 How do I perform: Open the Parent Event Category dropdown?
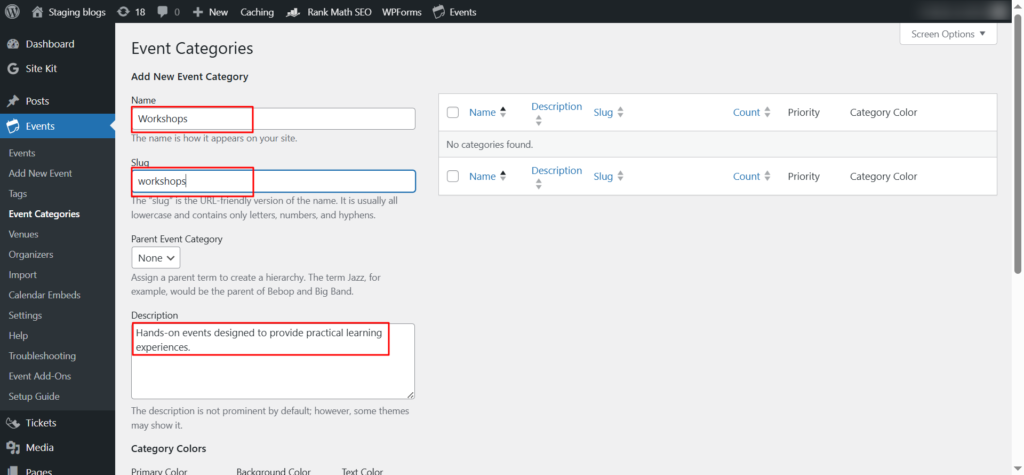155,258
